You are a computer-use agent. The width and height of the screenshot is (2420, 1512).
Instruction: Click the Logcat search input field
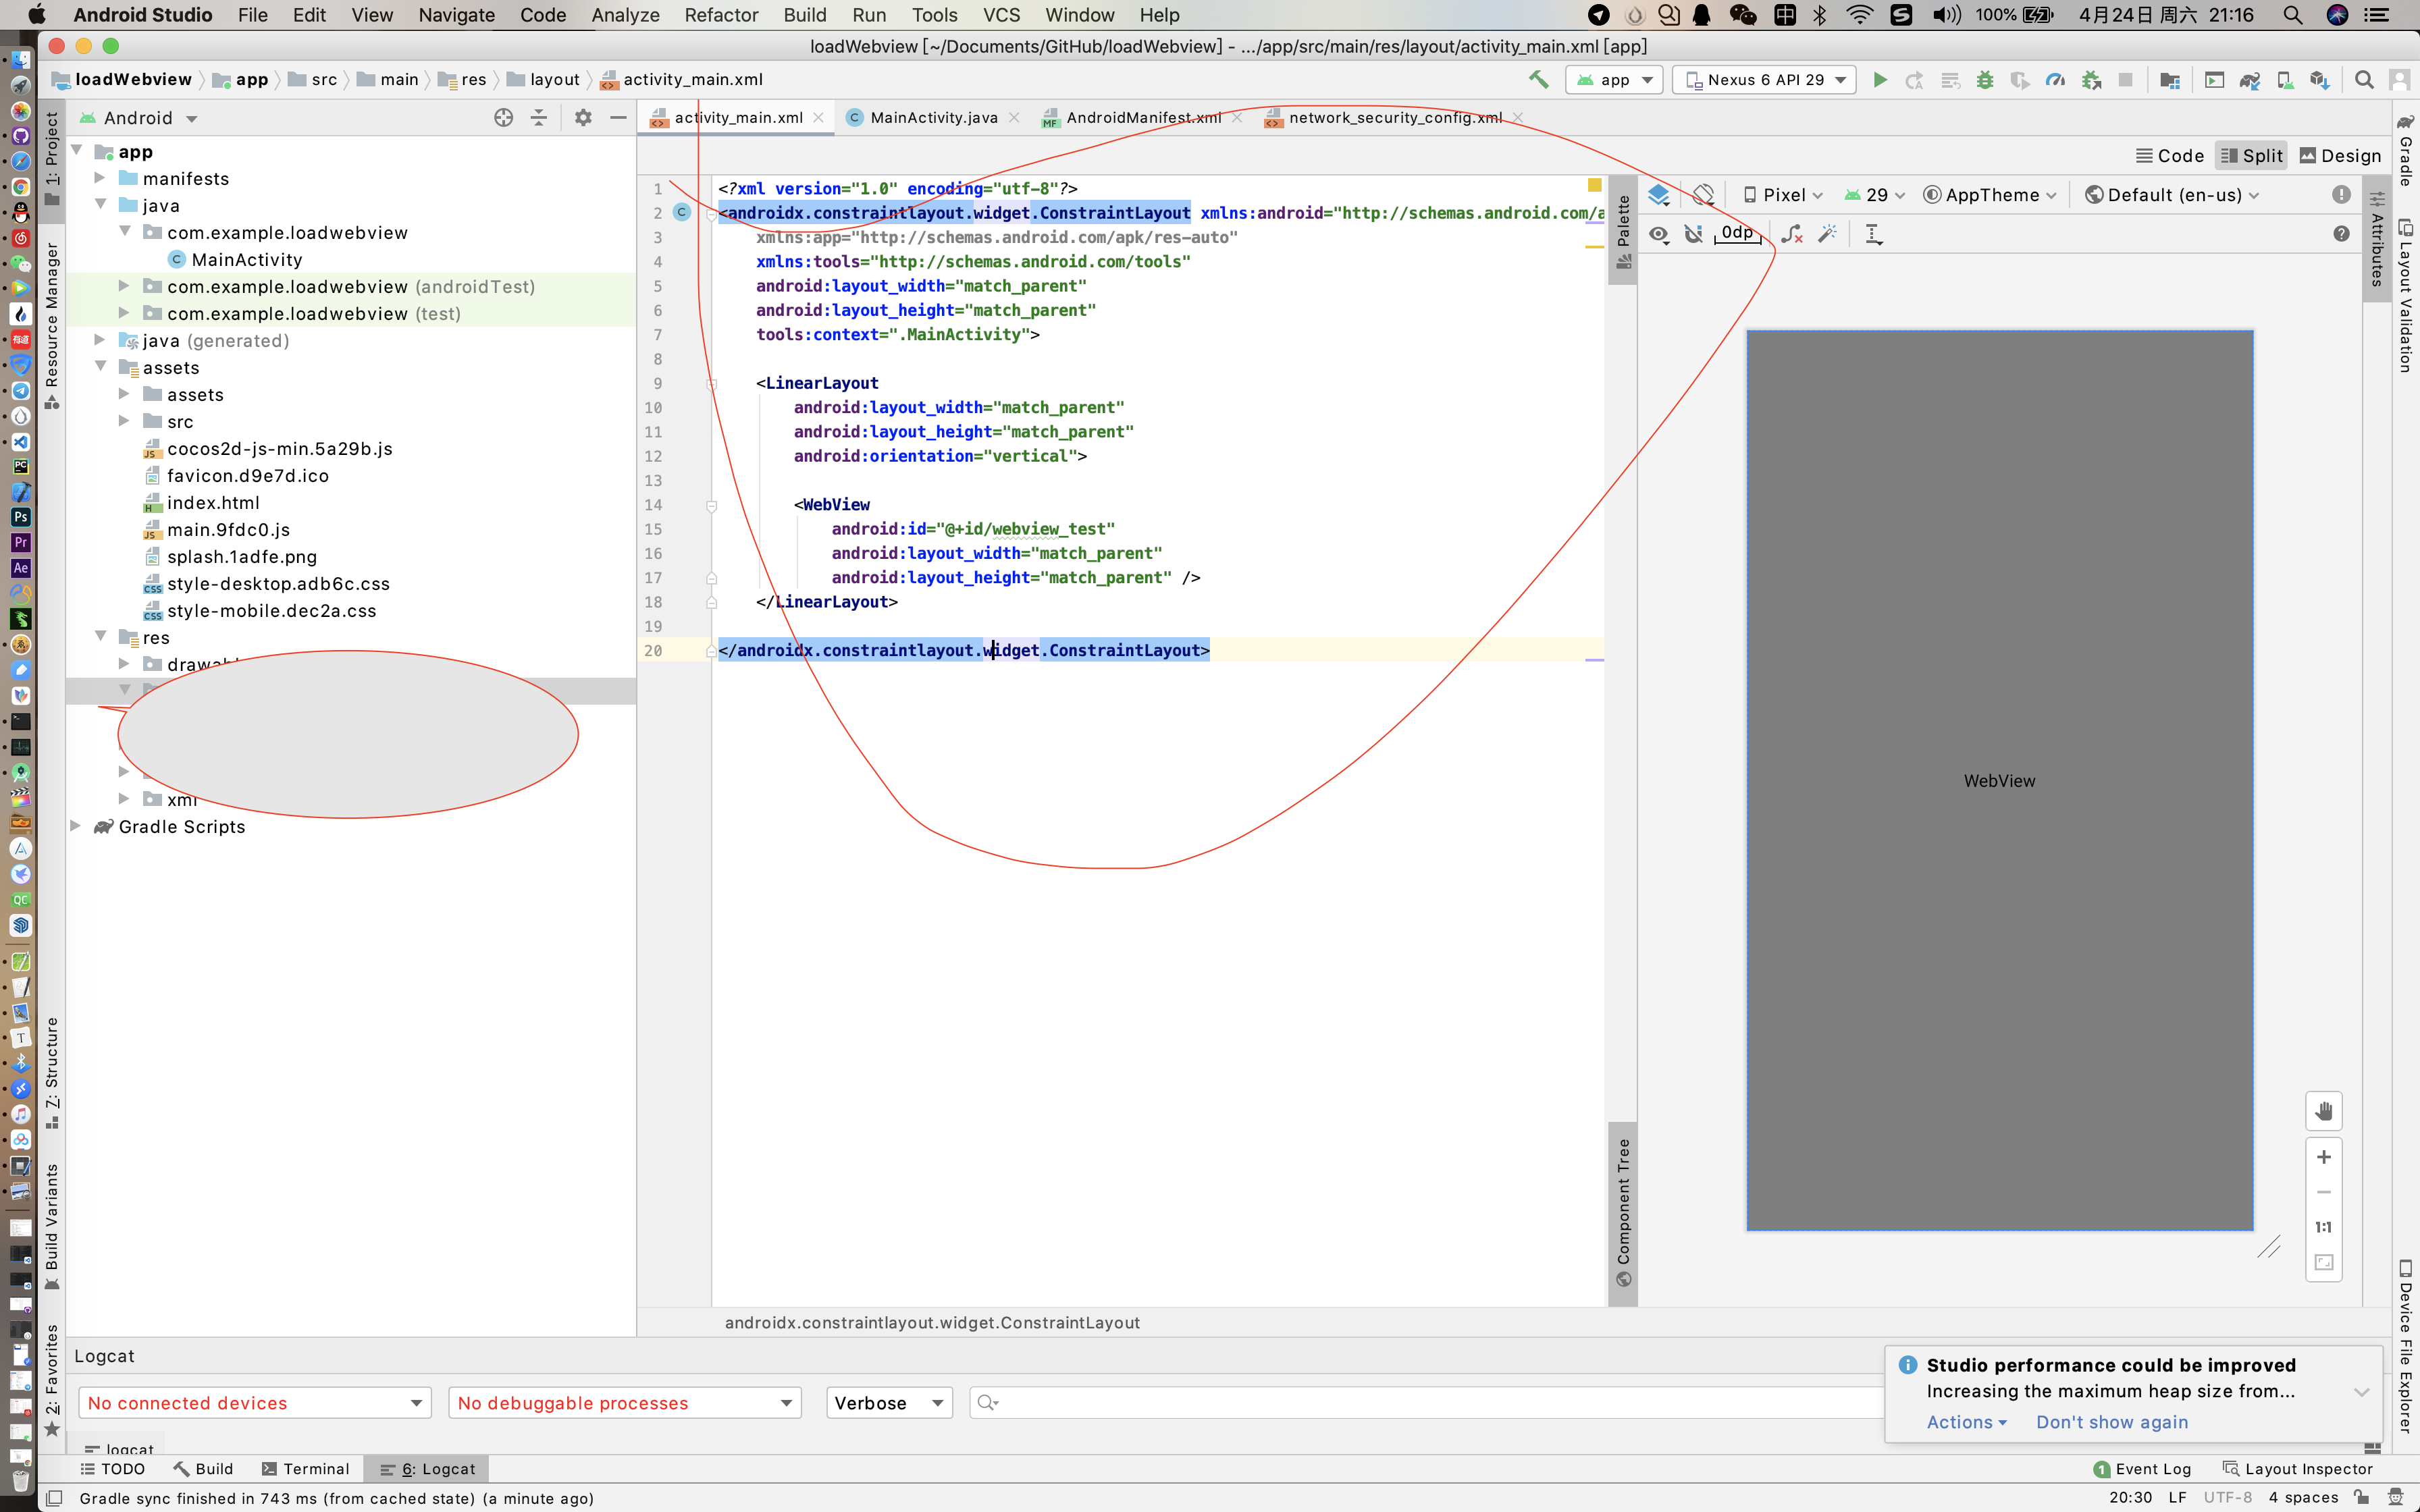click(x=1420, y=1403)
